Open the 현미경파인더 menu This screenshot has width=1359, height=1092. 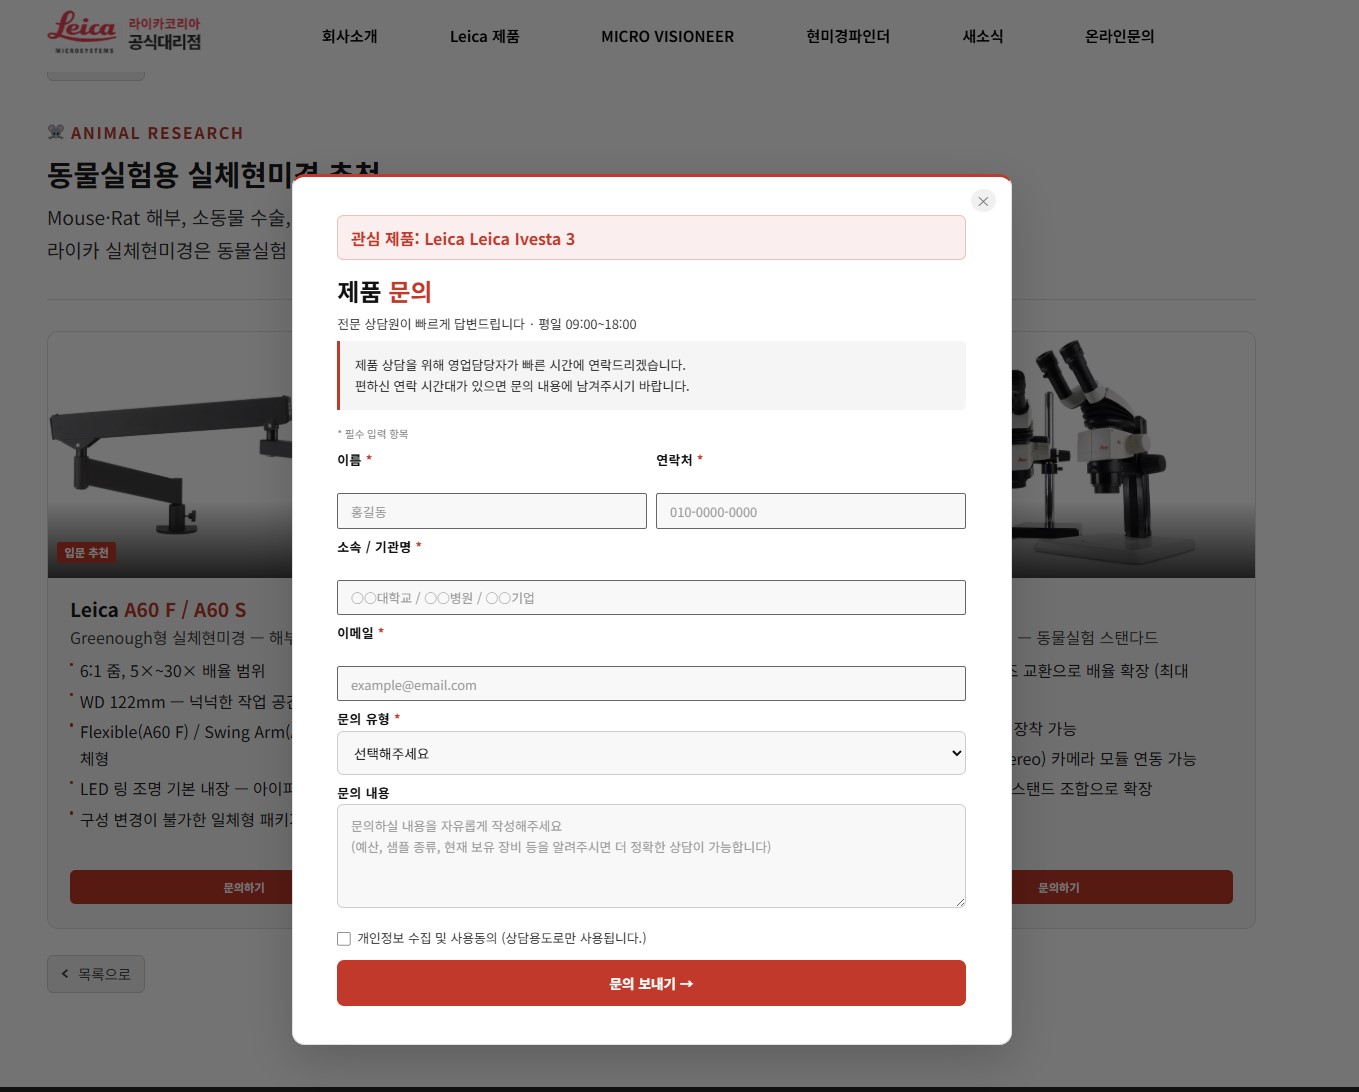[x=848, y=36]
